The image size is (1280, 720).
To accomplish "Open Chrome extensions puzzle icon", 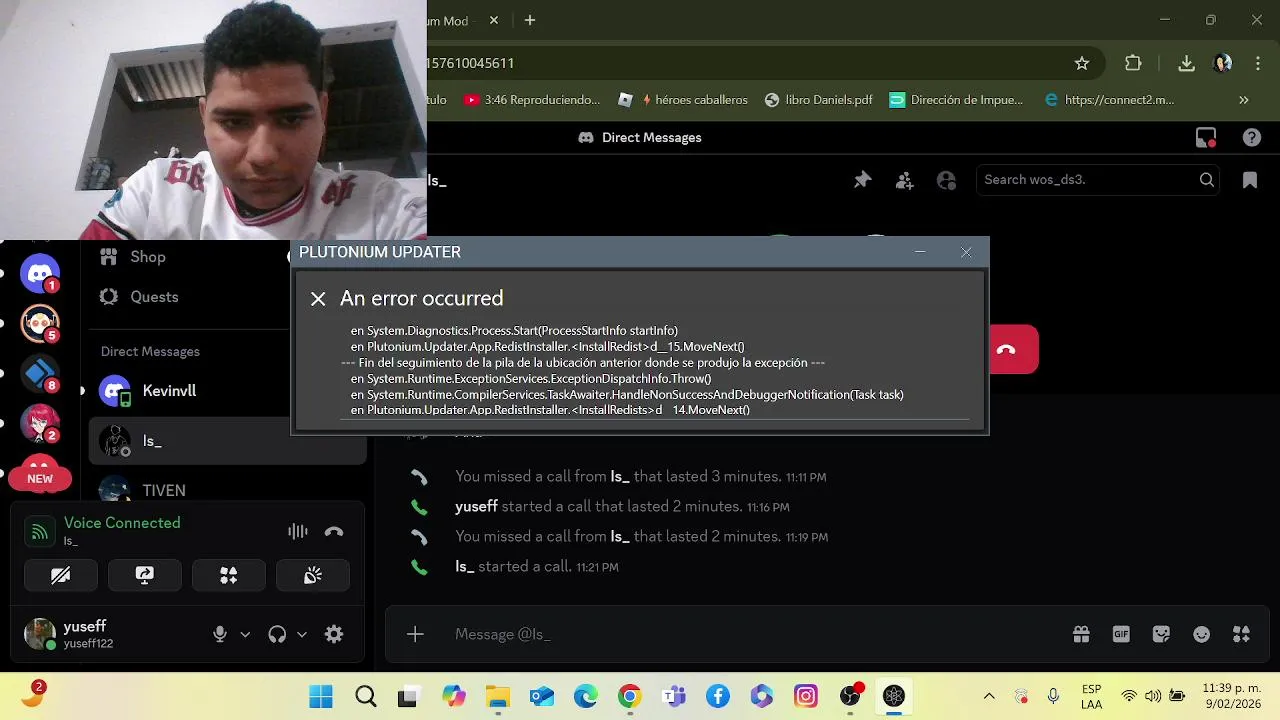I will 1133,63.
